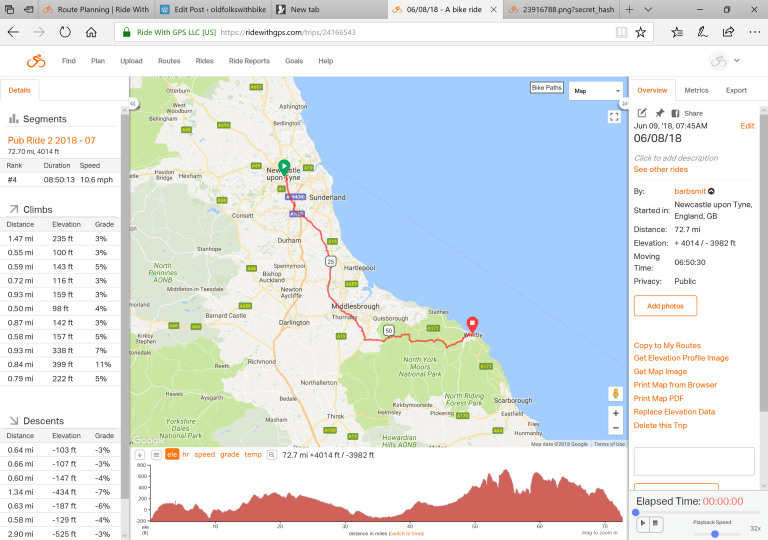Click the pin icon in Overview panel
Viewport: 768px width, 540px height.
[x=658, y=113]
